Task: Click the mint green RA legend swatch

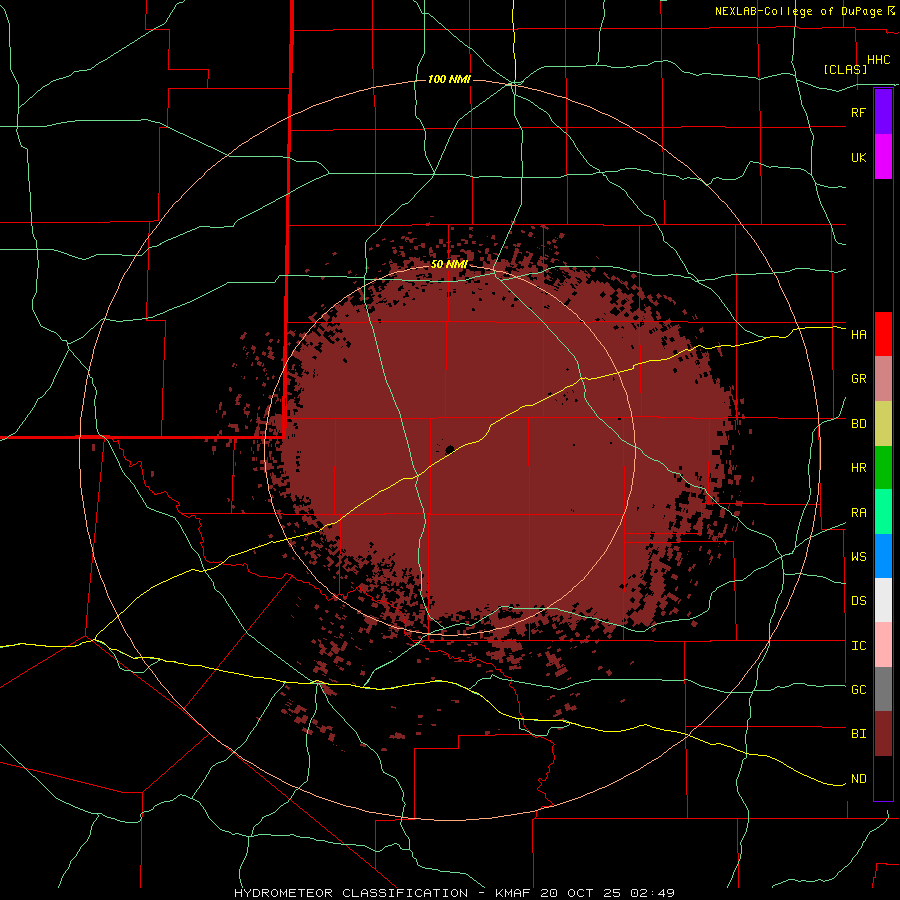Action: point(883,512)
